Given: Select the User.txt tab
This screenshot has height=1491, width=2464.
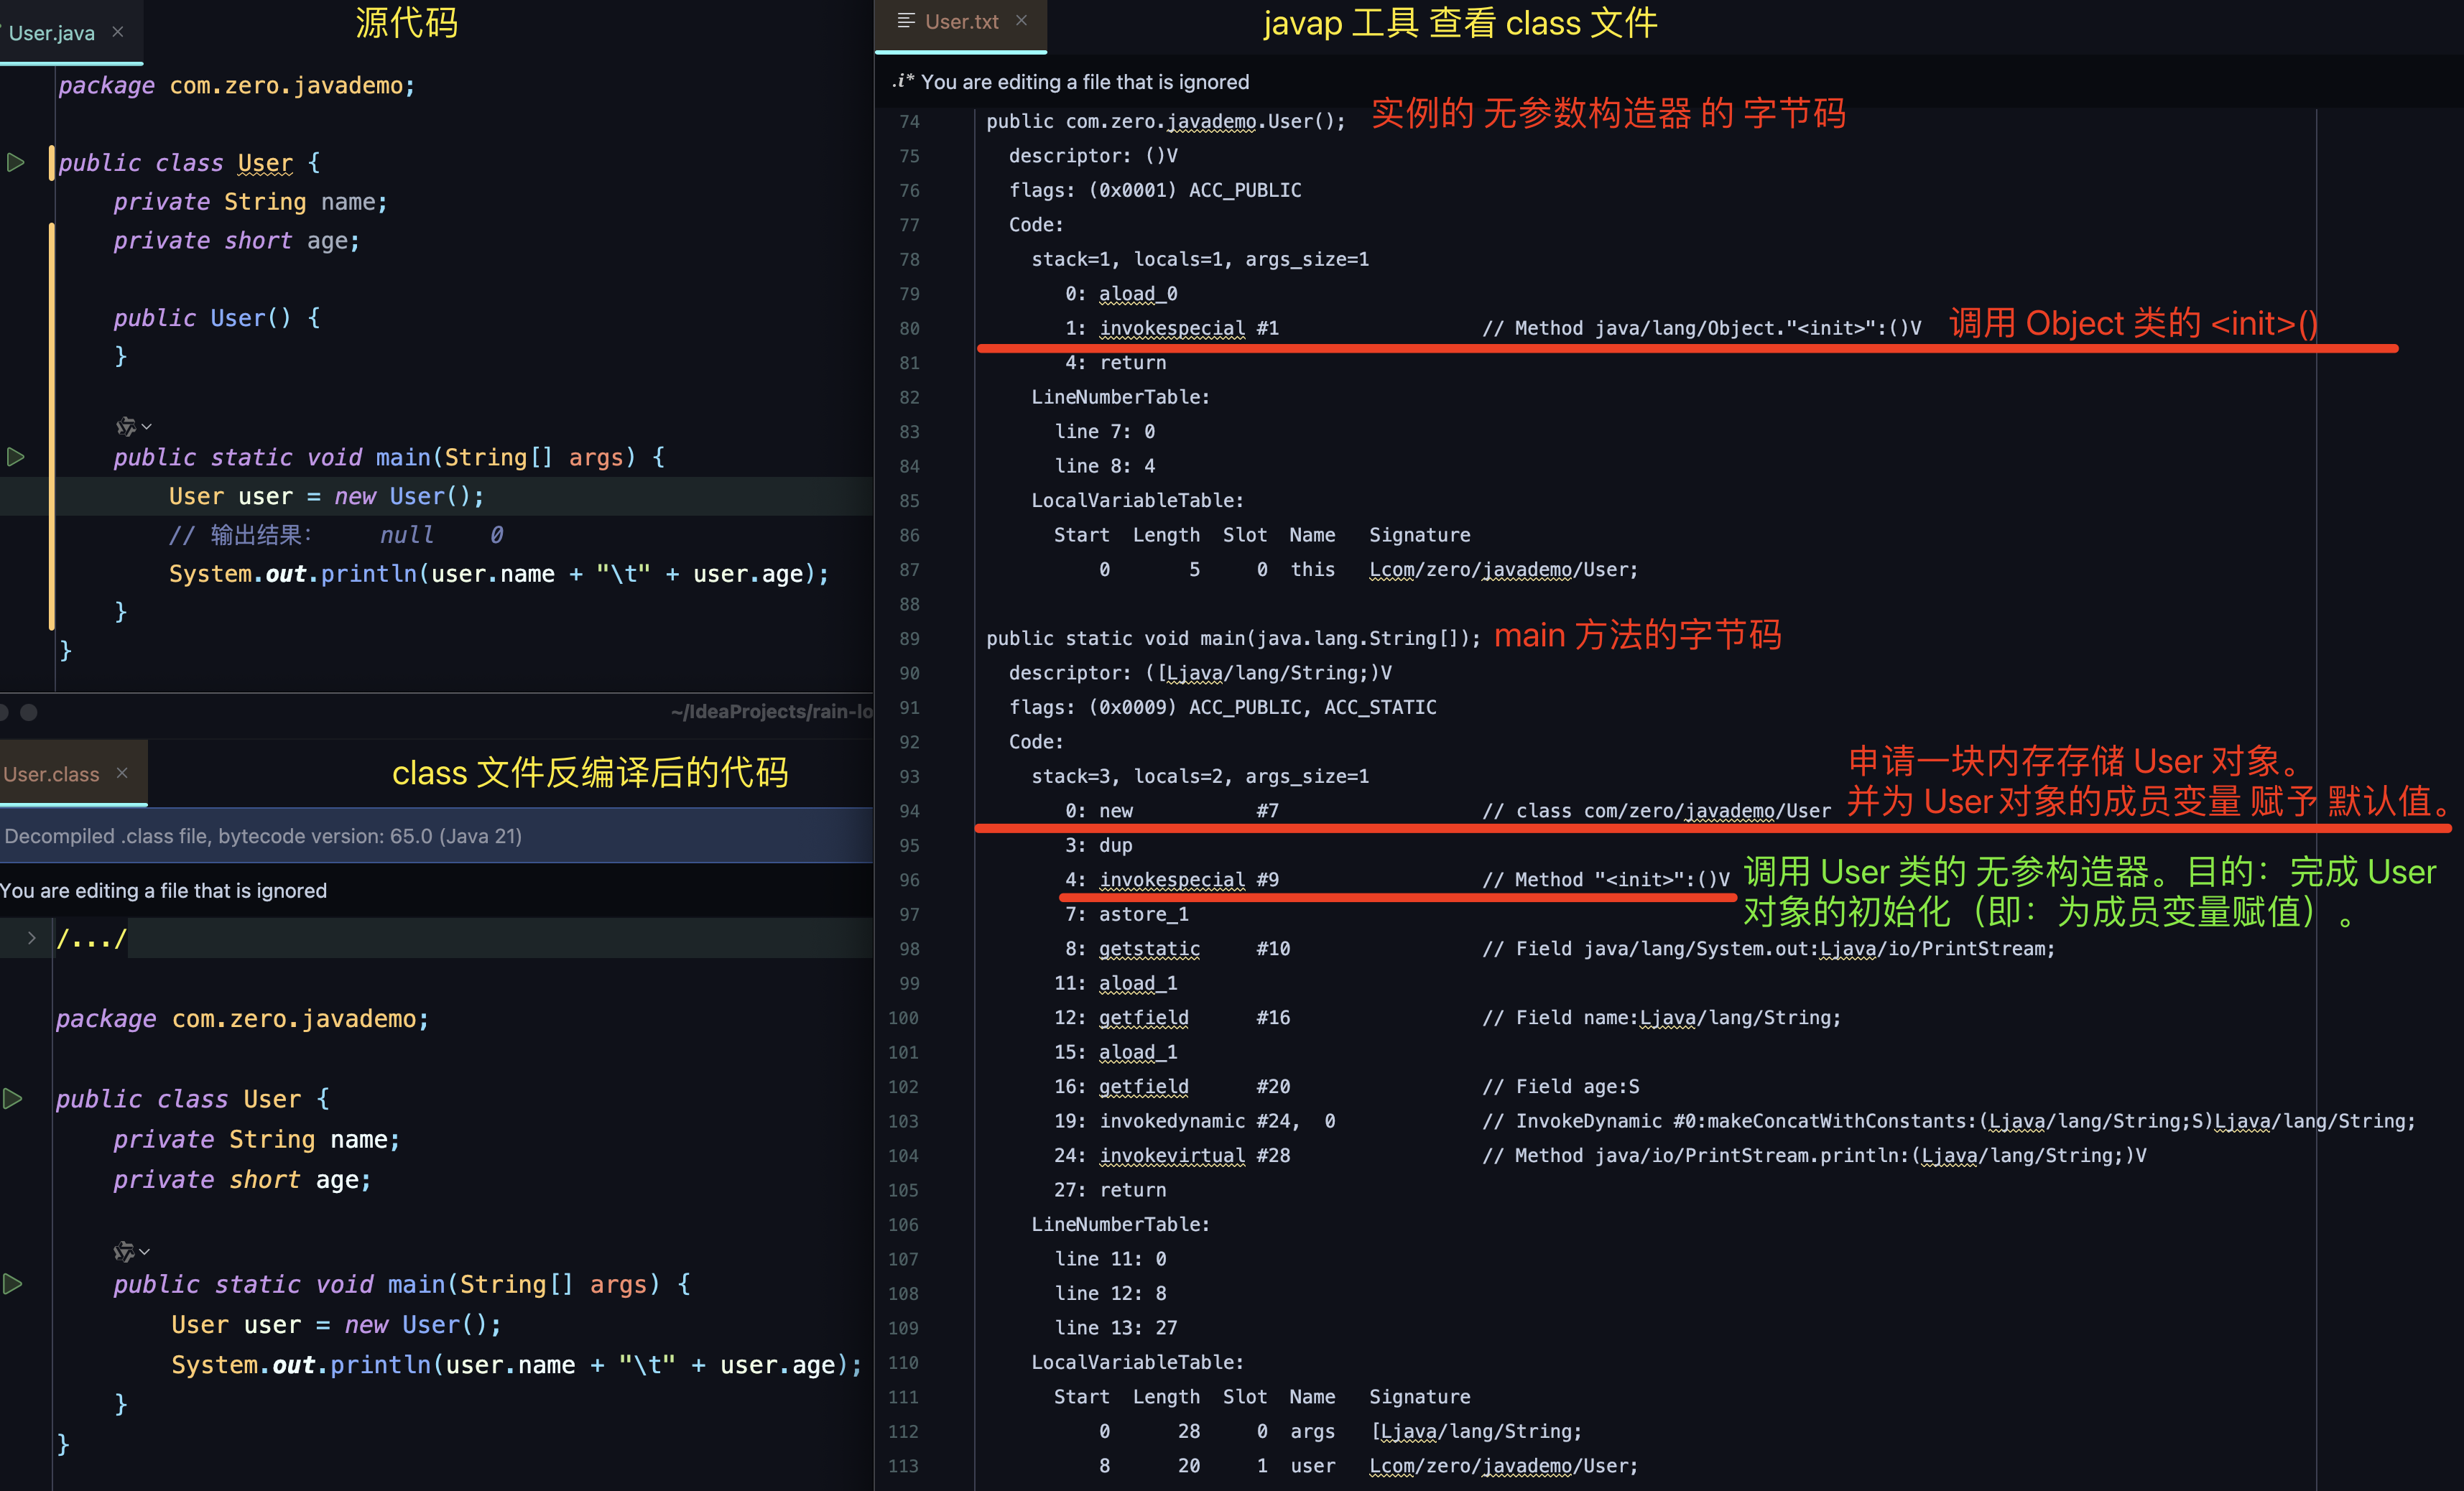Looking at the screenshot, I should click(x=961, y=22).
